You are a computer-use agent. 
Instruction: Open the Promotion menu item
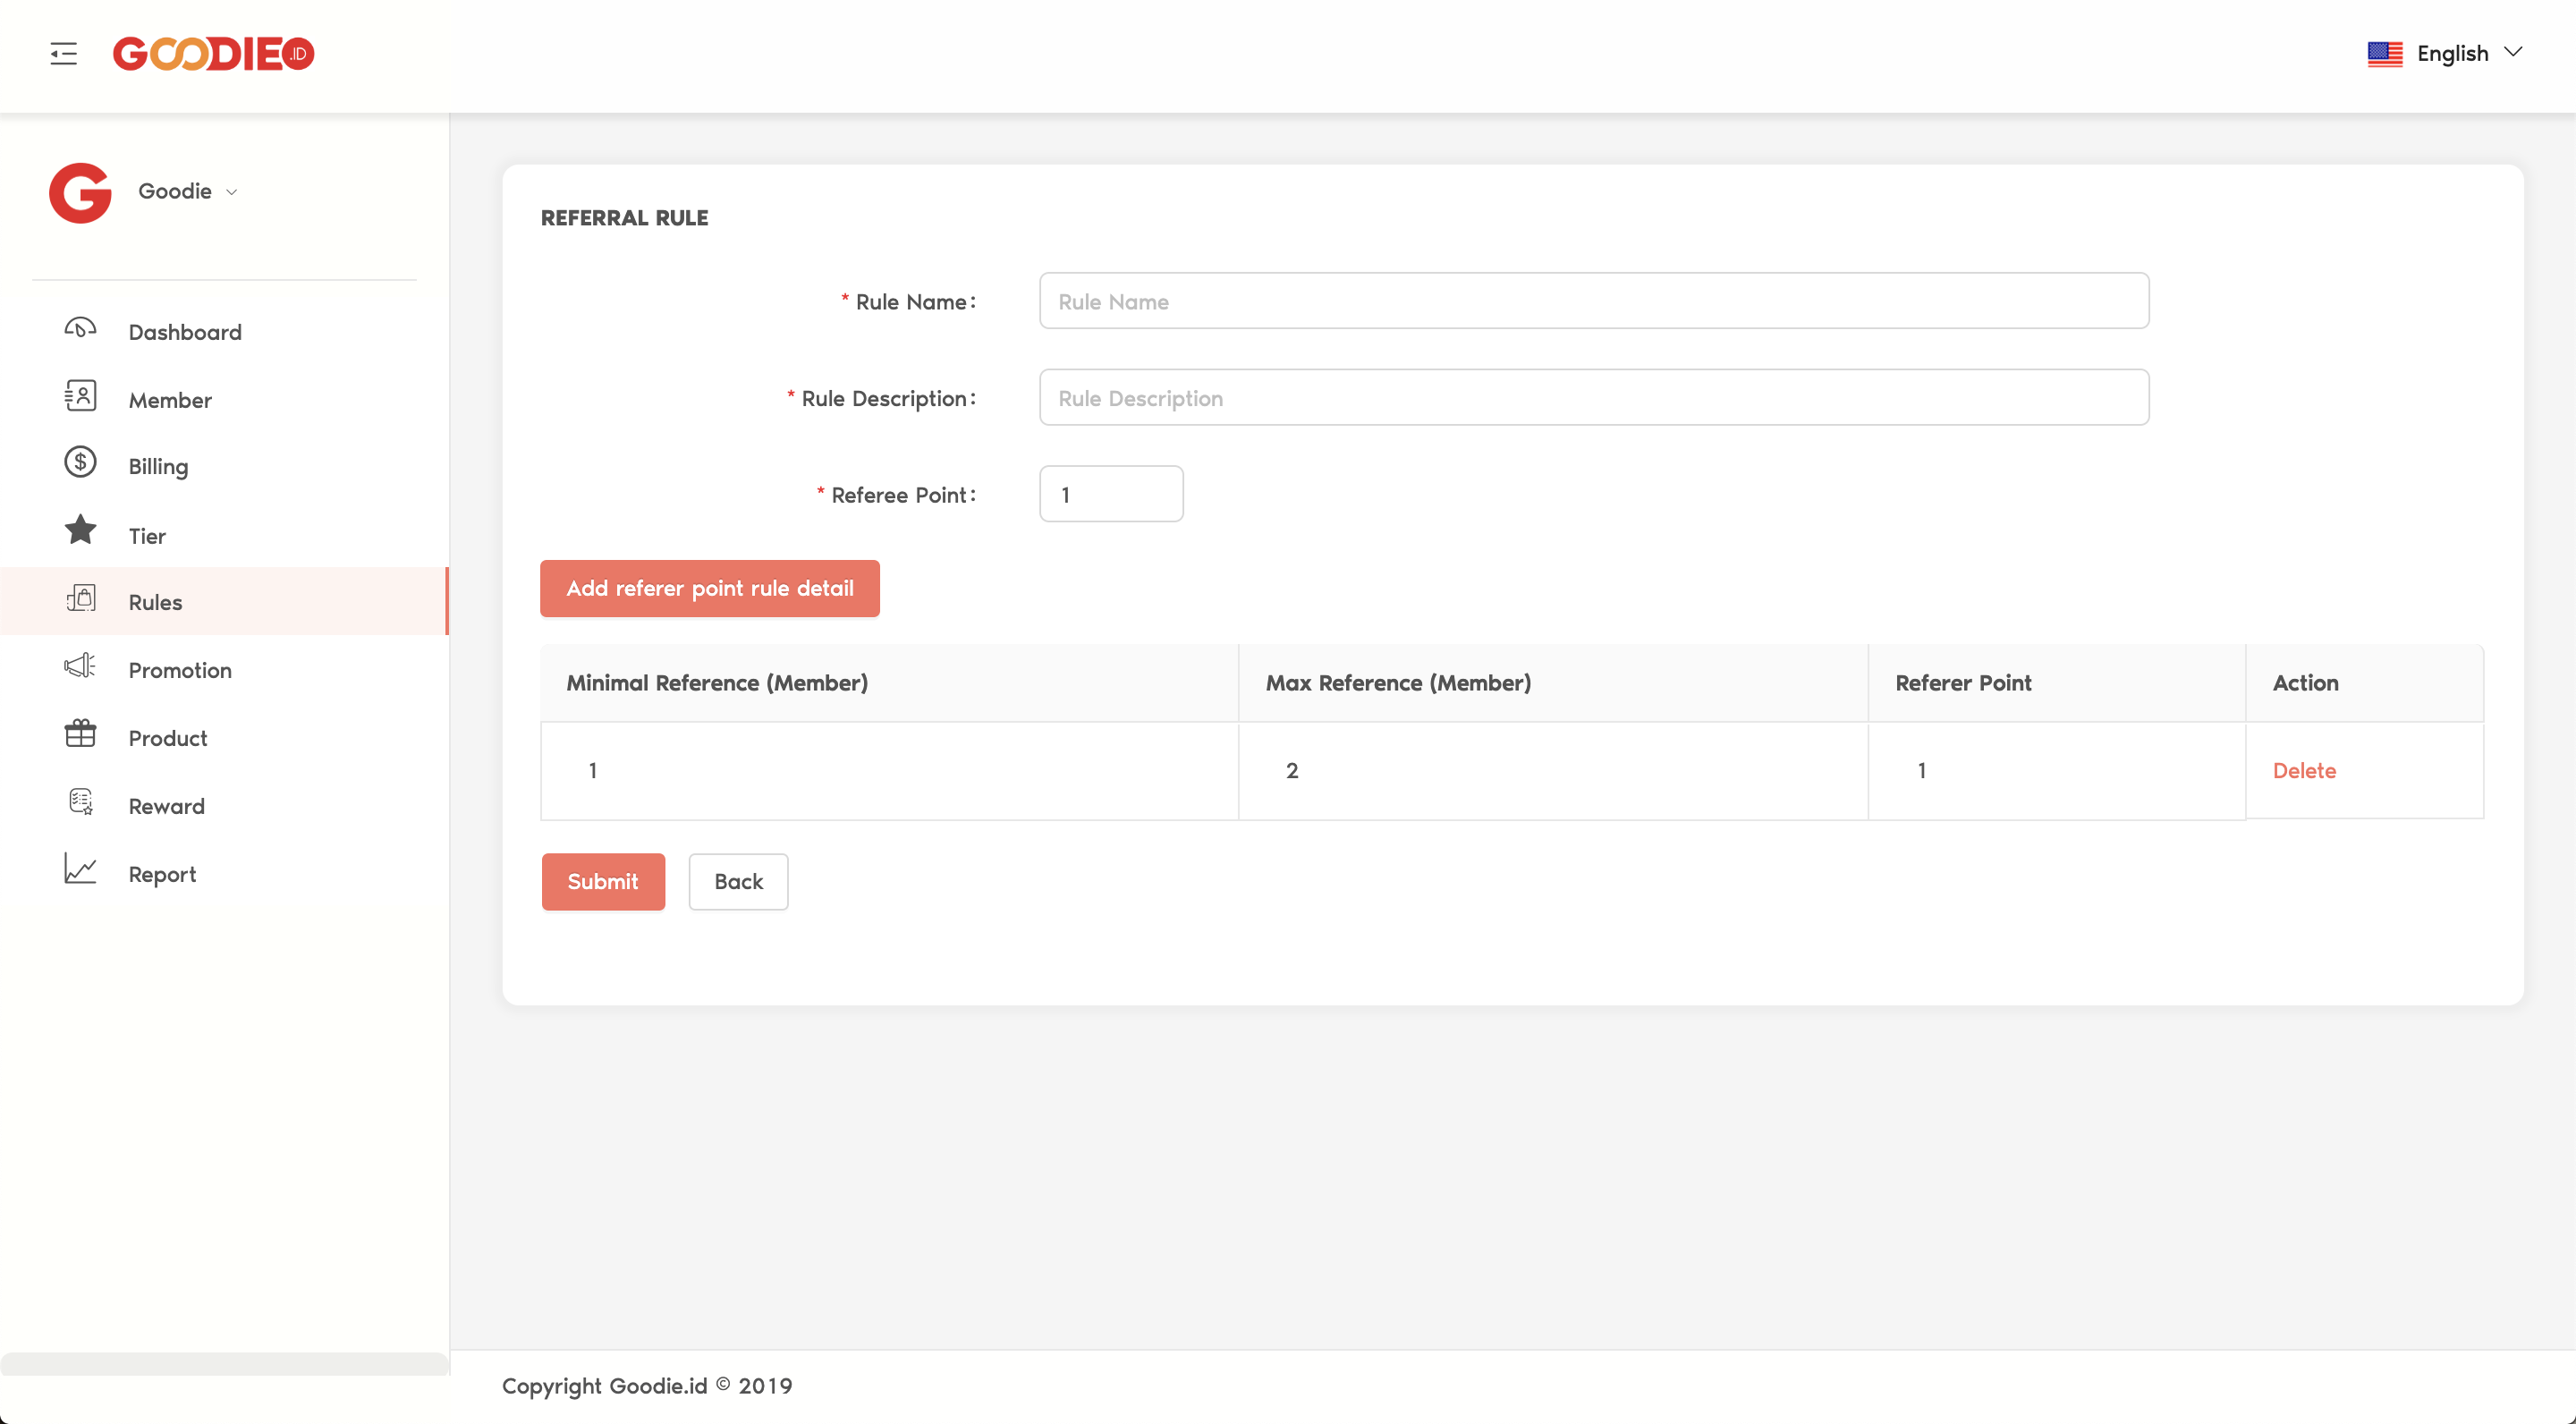pyautogui.click(x=180, y=670)
